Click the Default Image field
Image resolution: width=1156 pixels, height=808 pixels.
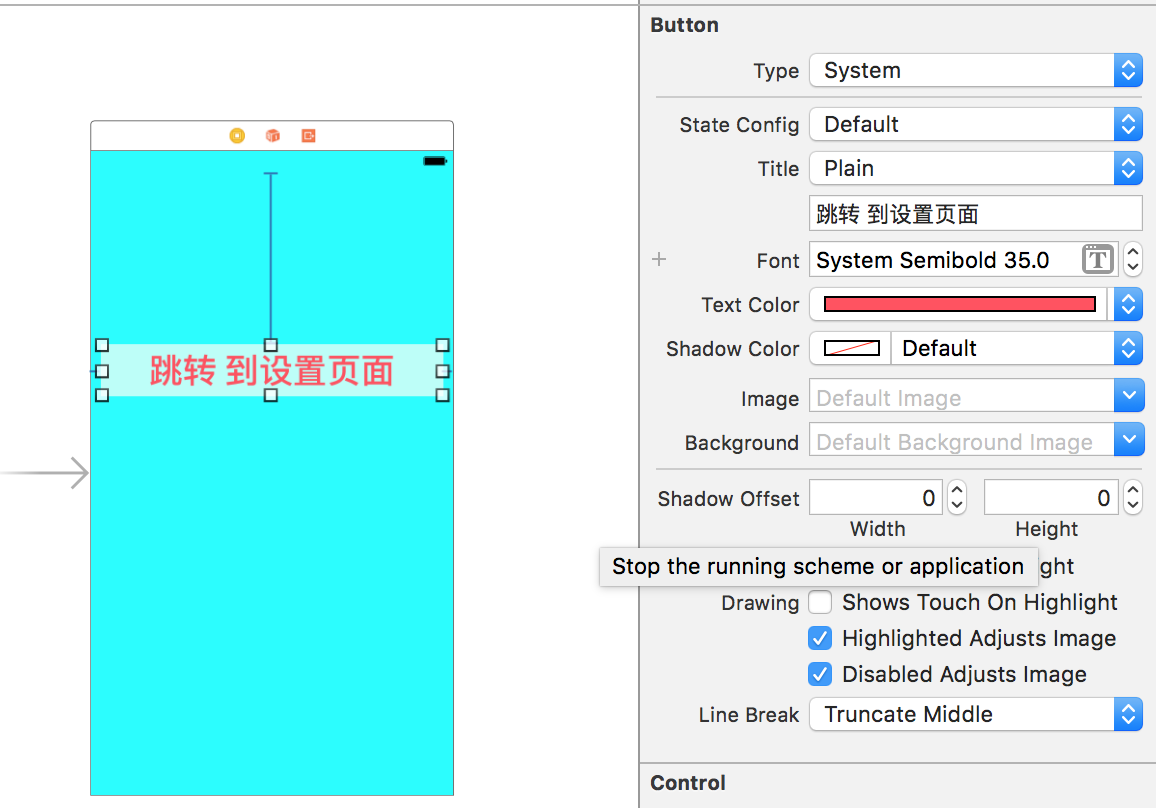(961, 396)
